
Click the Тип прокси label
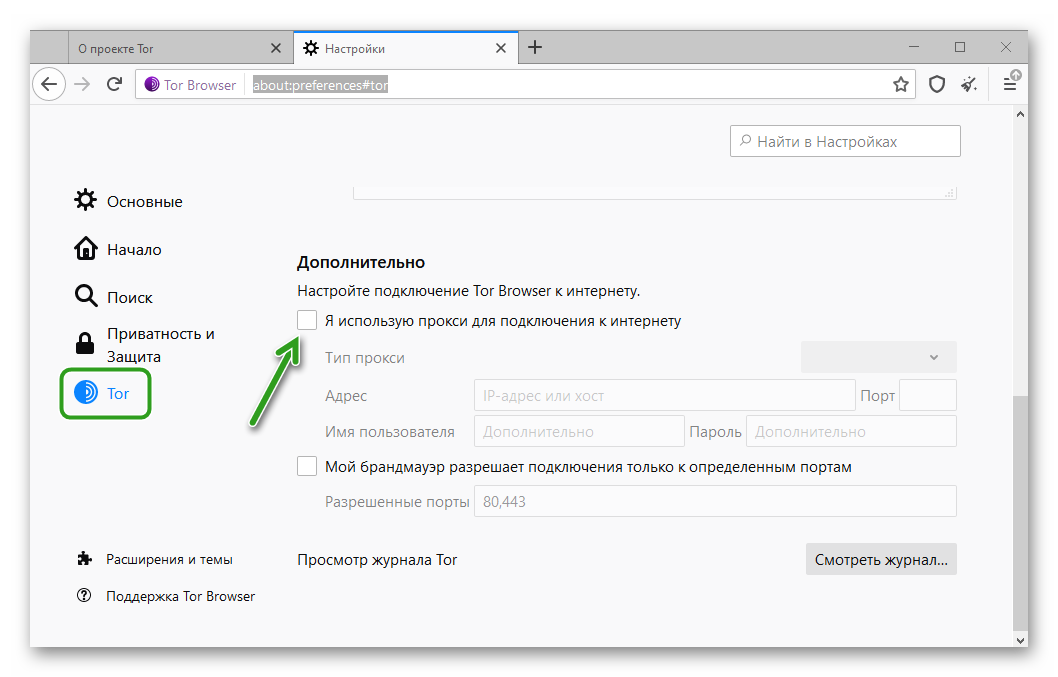click(x=365, y=358)
